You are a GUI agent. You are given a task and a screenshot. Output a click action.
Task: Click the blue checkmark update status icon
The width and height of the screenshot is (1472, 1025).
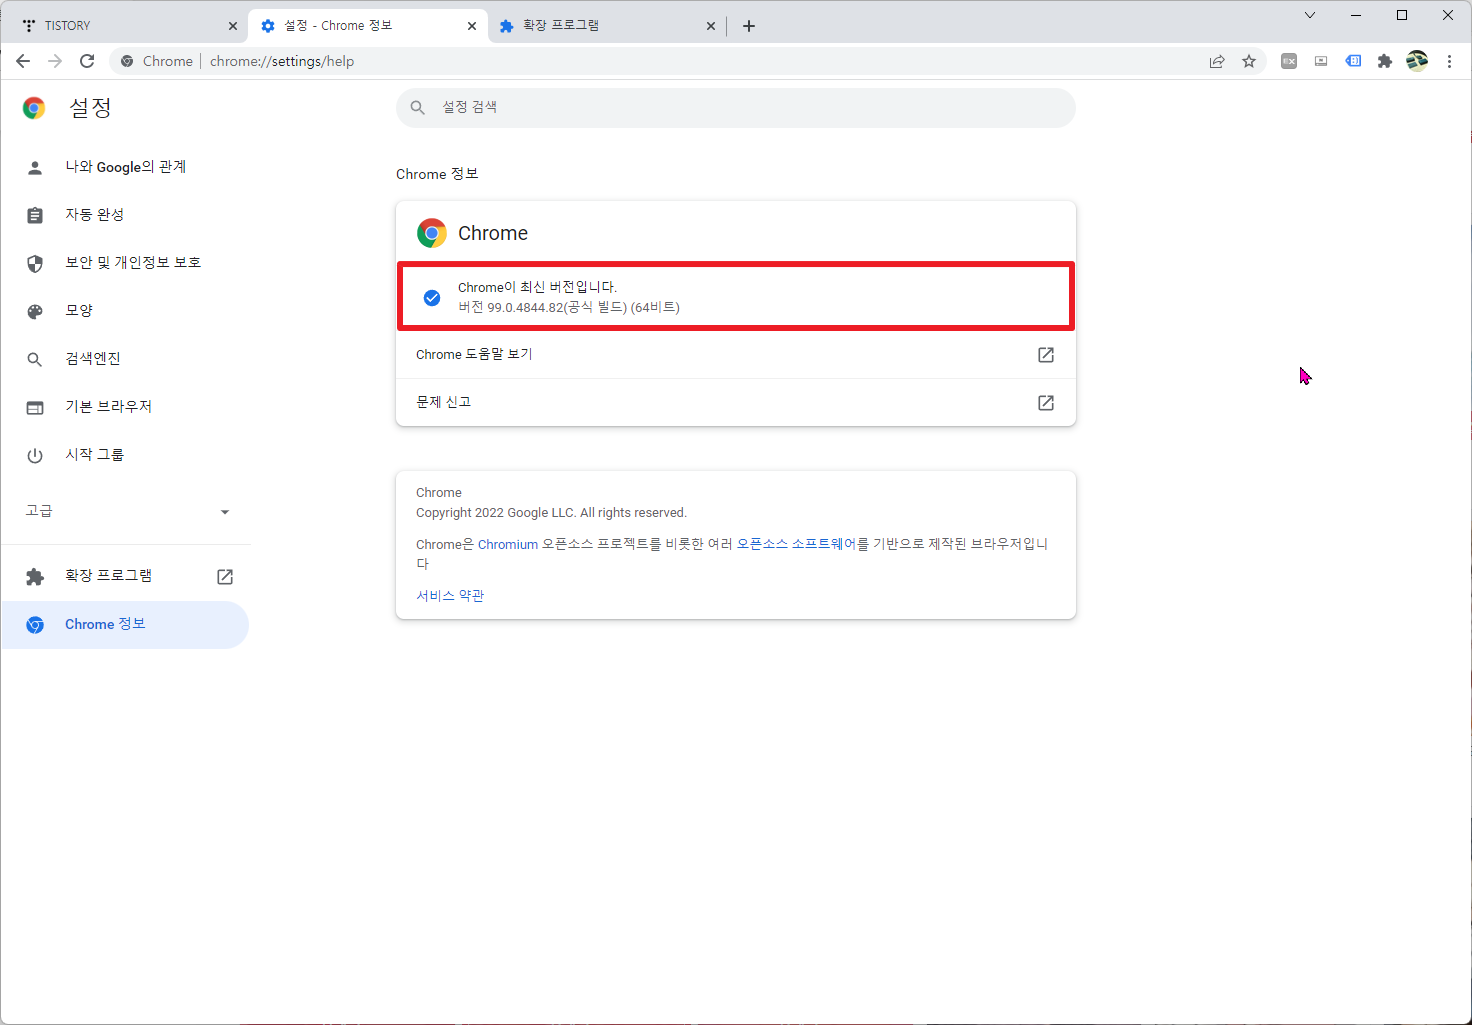(x=432, y=298)
